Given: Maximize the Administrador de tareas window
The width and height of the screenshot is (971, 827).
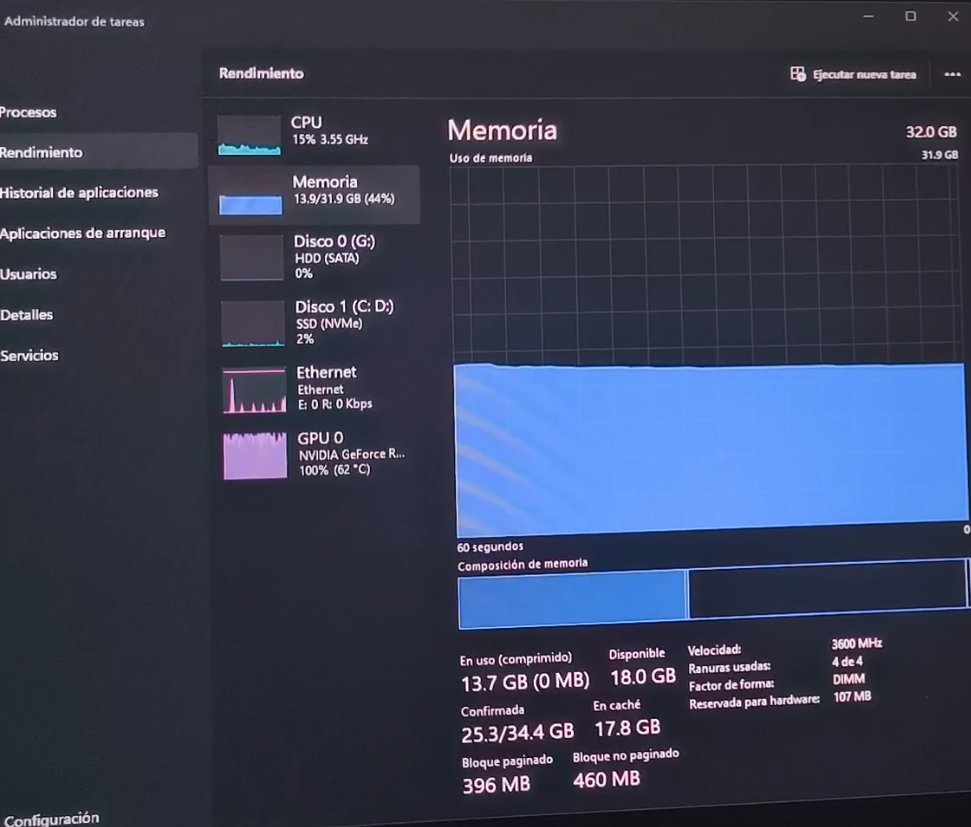Looking at the screenshot, I should pos(910,16).
